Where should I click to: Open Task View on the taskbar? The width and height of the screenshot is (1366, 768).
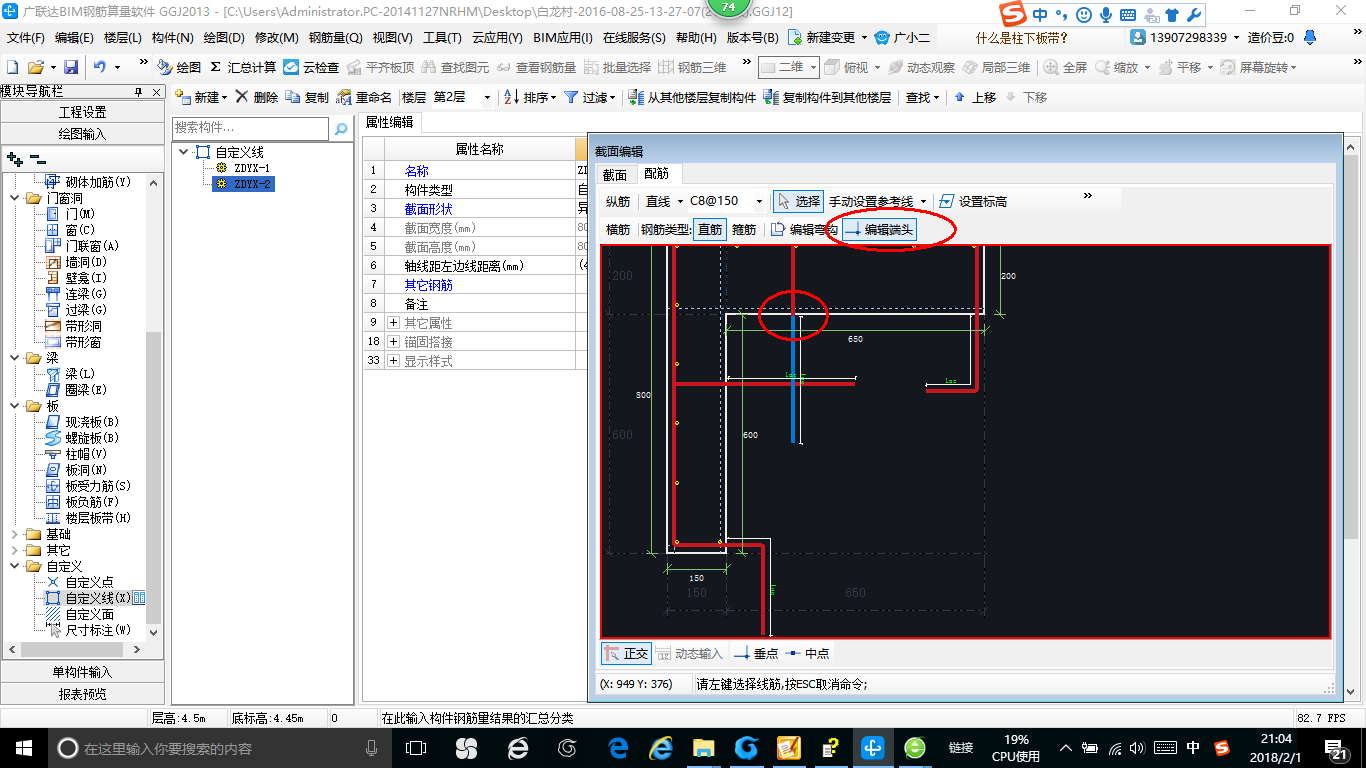click(x=416, y=748)
